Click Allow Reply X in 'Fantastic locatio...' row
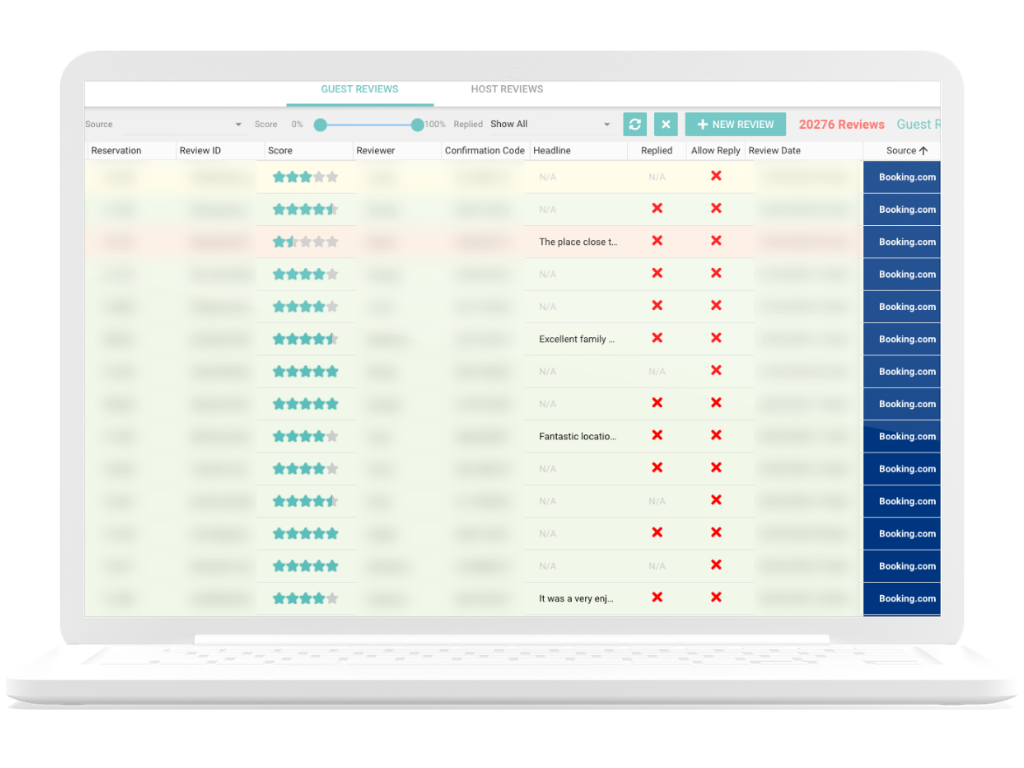Image resolution: width=1024 pixels, height=768 pixels. [716, 436]
